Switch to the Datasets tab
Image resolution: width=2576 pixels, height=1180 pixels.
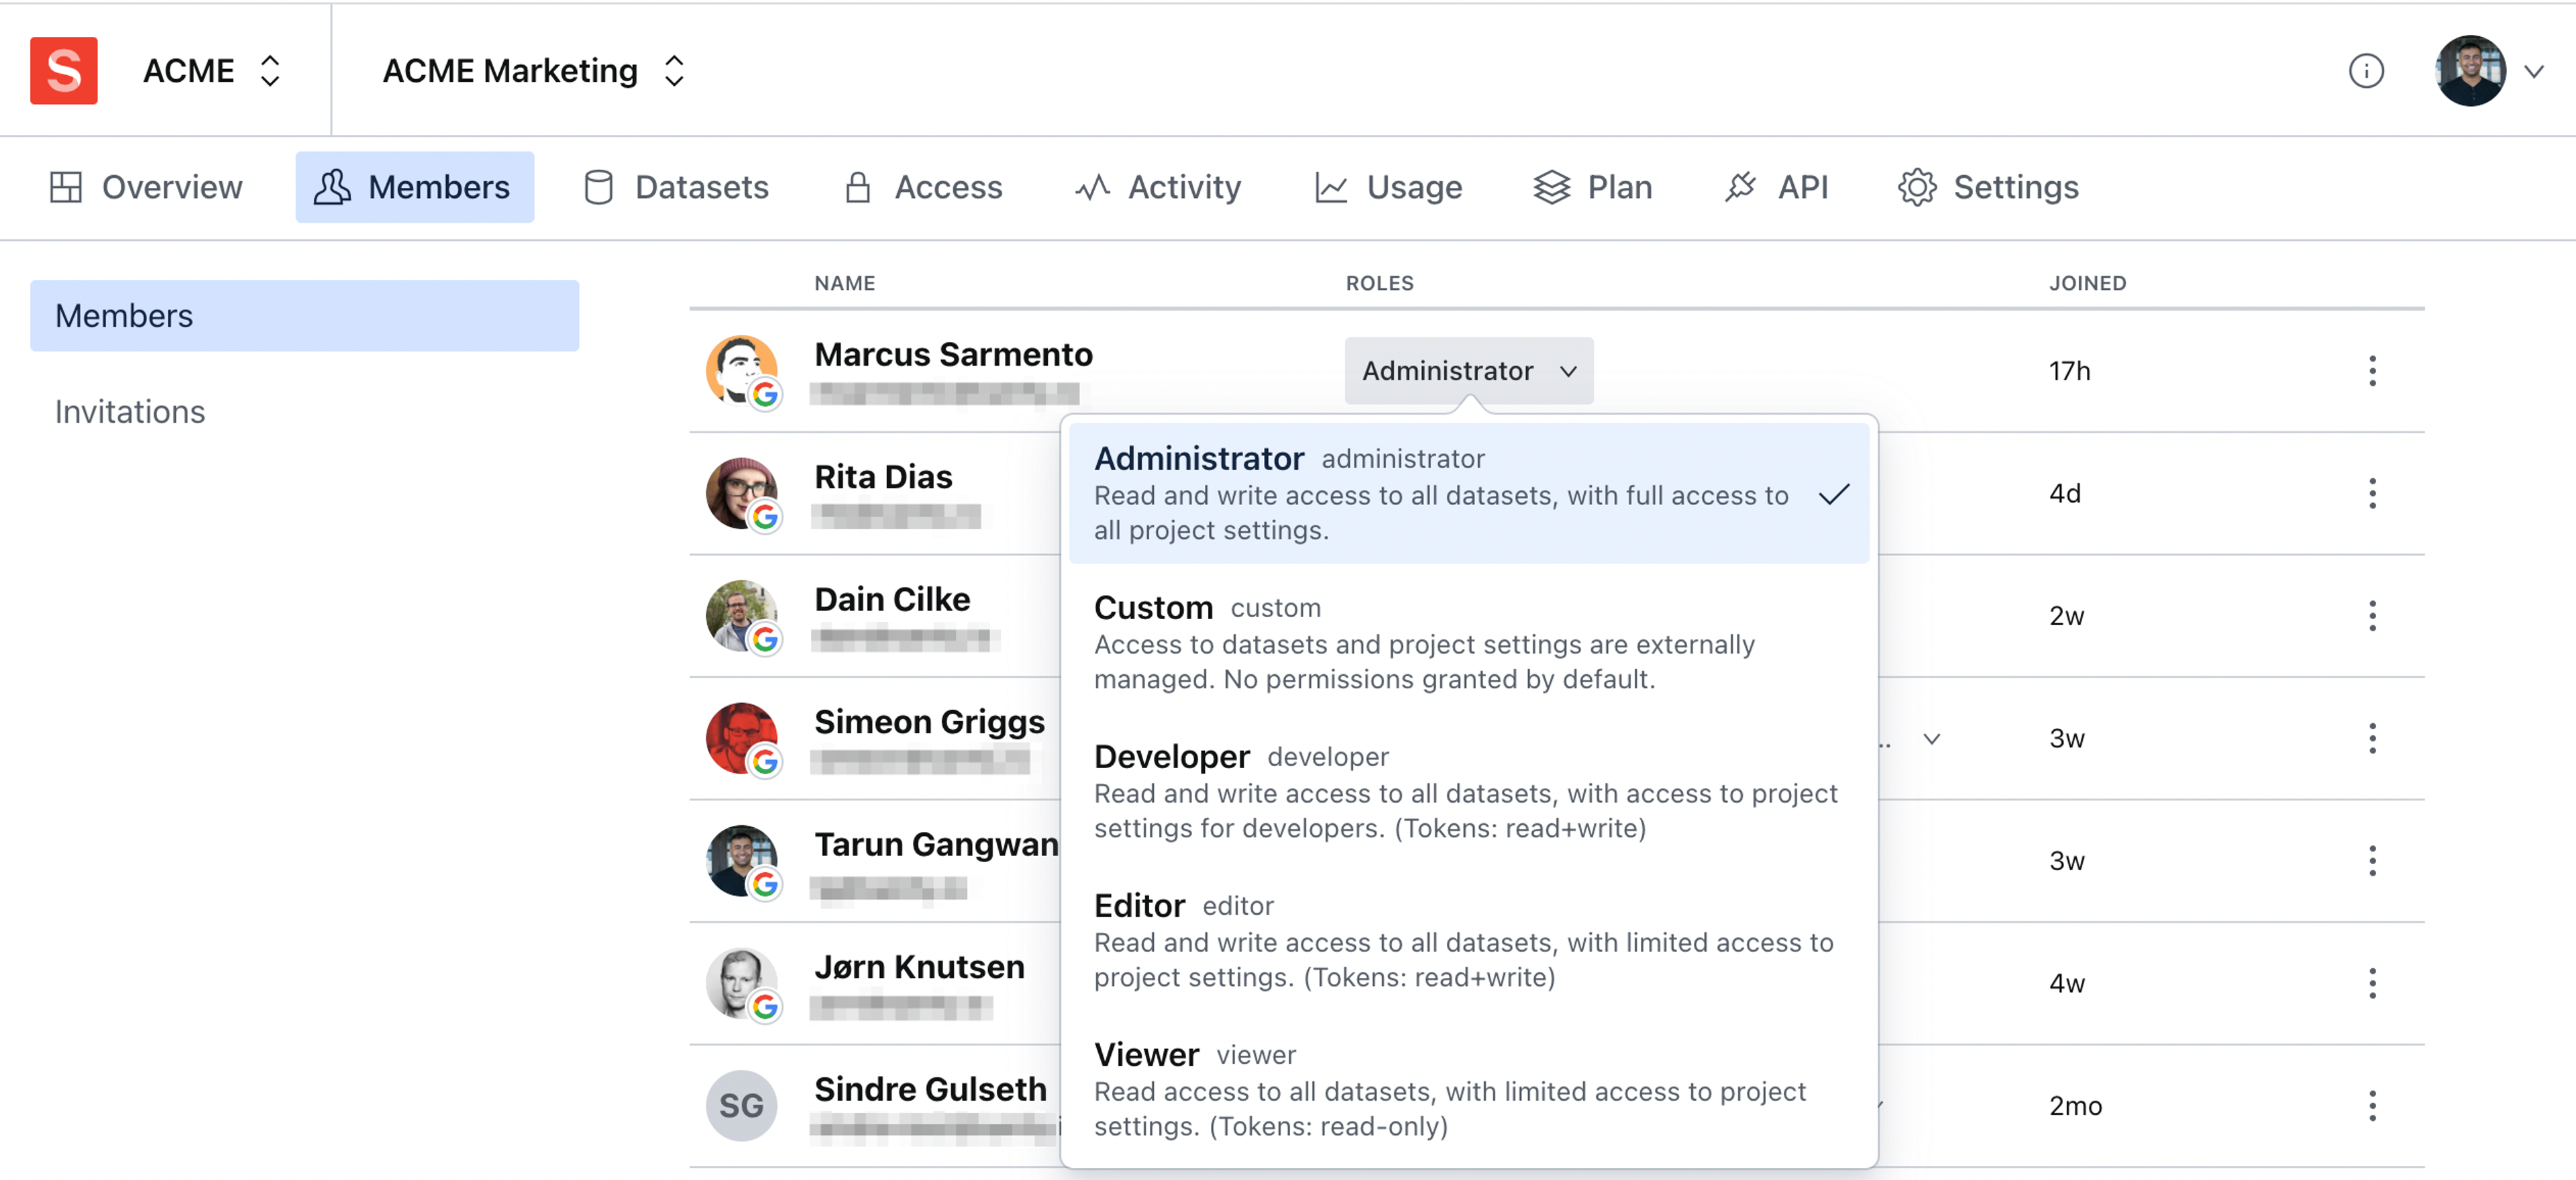(676, 187)
